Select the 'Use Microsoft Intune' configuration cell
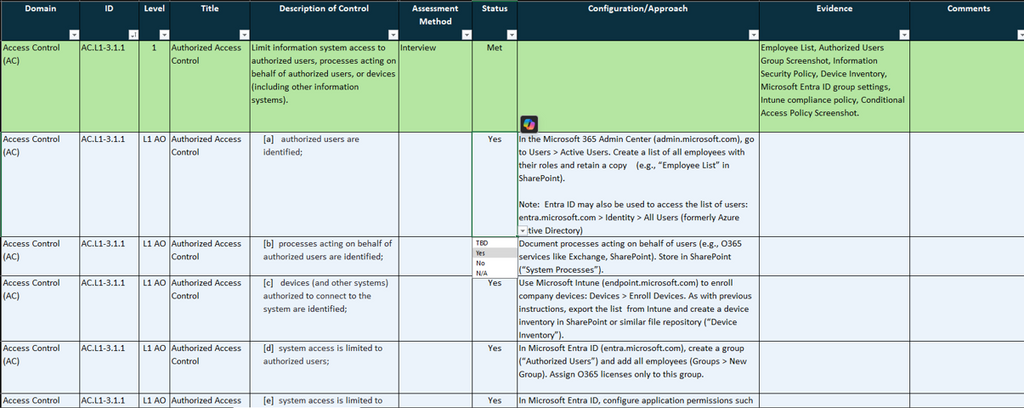The width and height of the screenshot is (1024, 408). coord(638,308)
